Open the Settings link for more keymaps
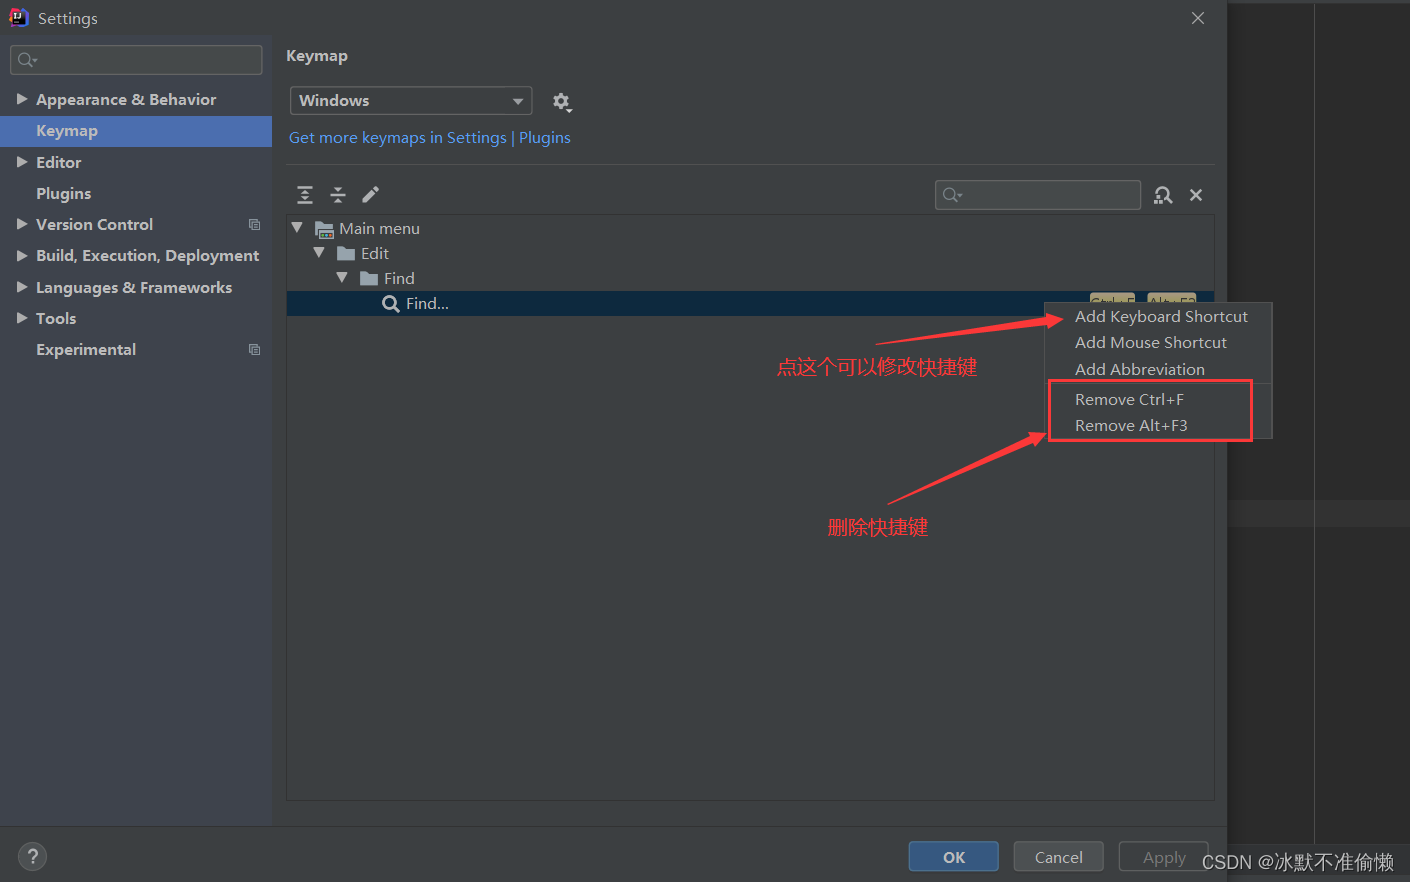Viewport: 1410px width, 882px height. point(476,138)
